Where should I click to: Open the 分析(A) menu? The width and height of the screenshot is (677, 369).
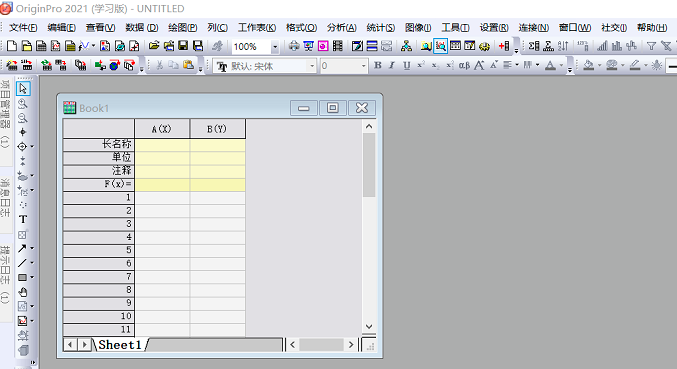tap(342, 28)
